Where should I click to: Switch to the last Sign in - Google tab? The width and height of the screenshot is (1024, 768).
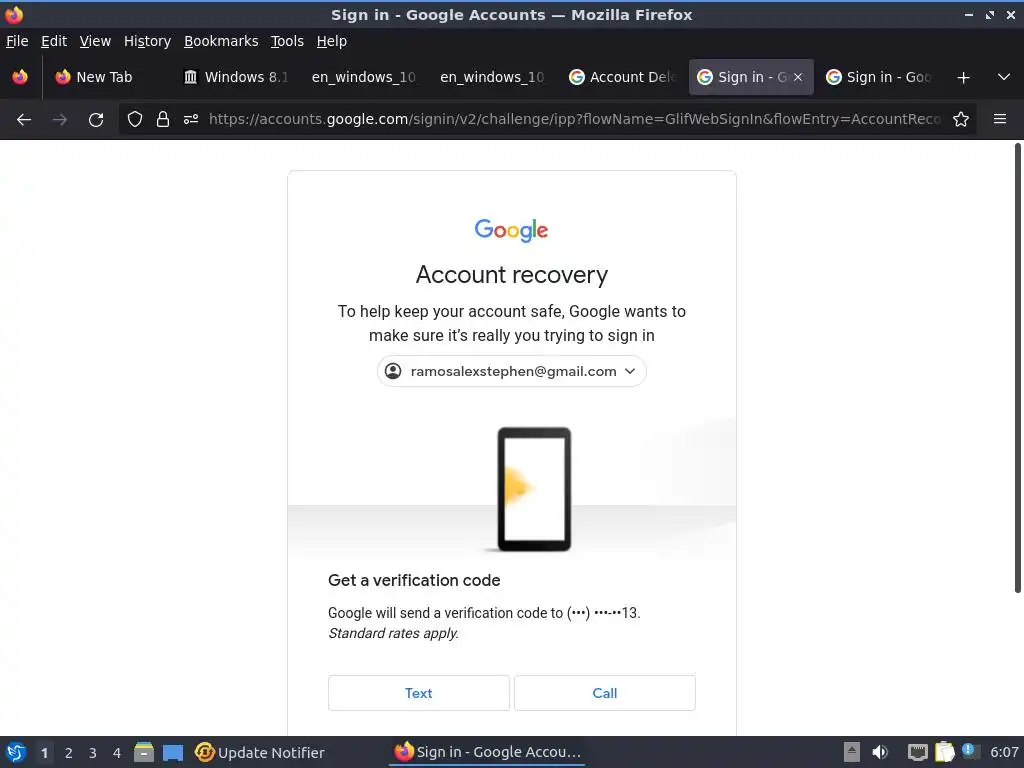(x=879, y=77)
